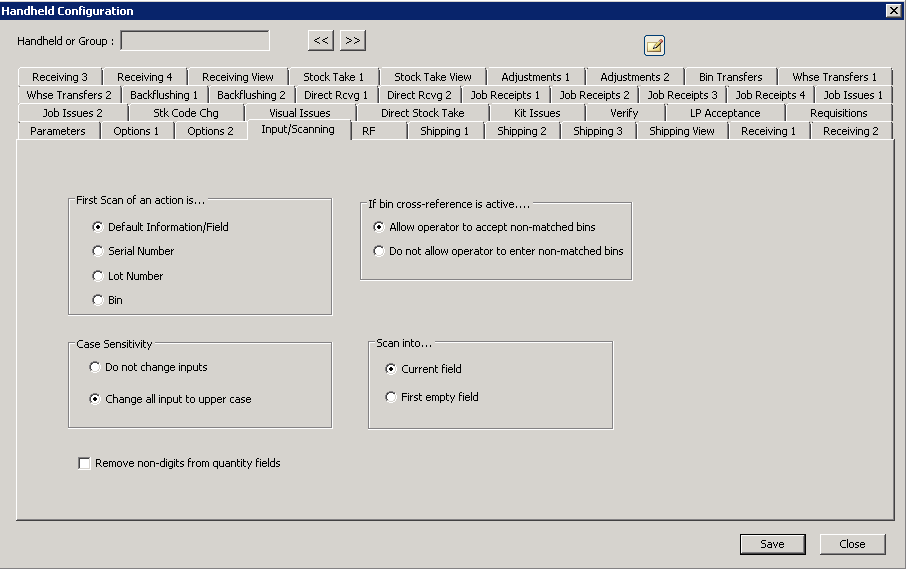Click the Close button at bottom
The height and width of the screenshot is (569, 906).
[852, 544]
